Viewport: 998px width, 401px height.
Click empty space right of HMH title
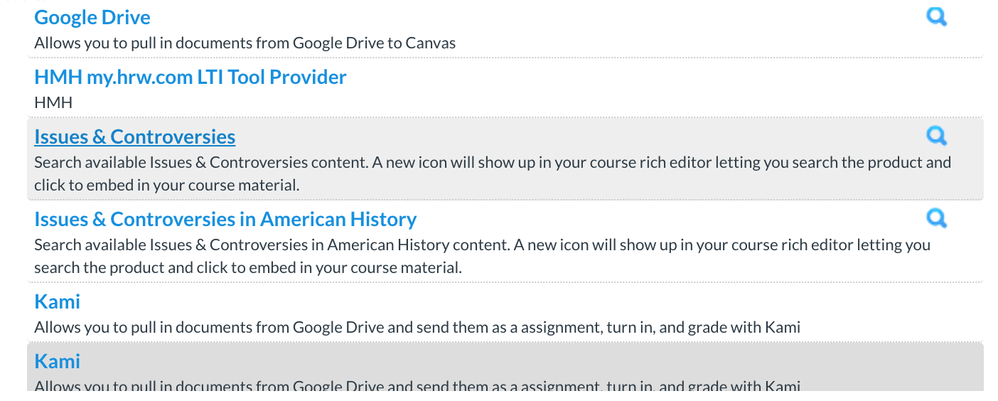650,77
